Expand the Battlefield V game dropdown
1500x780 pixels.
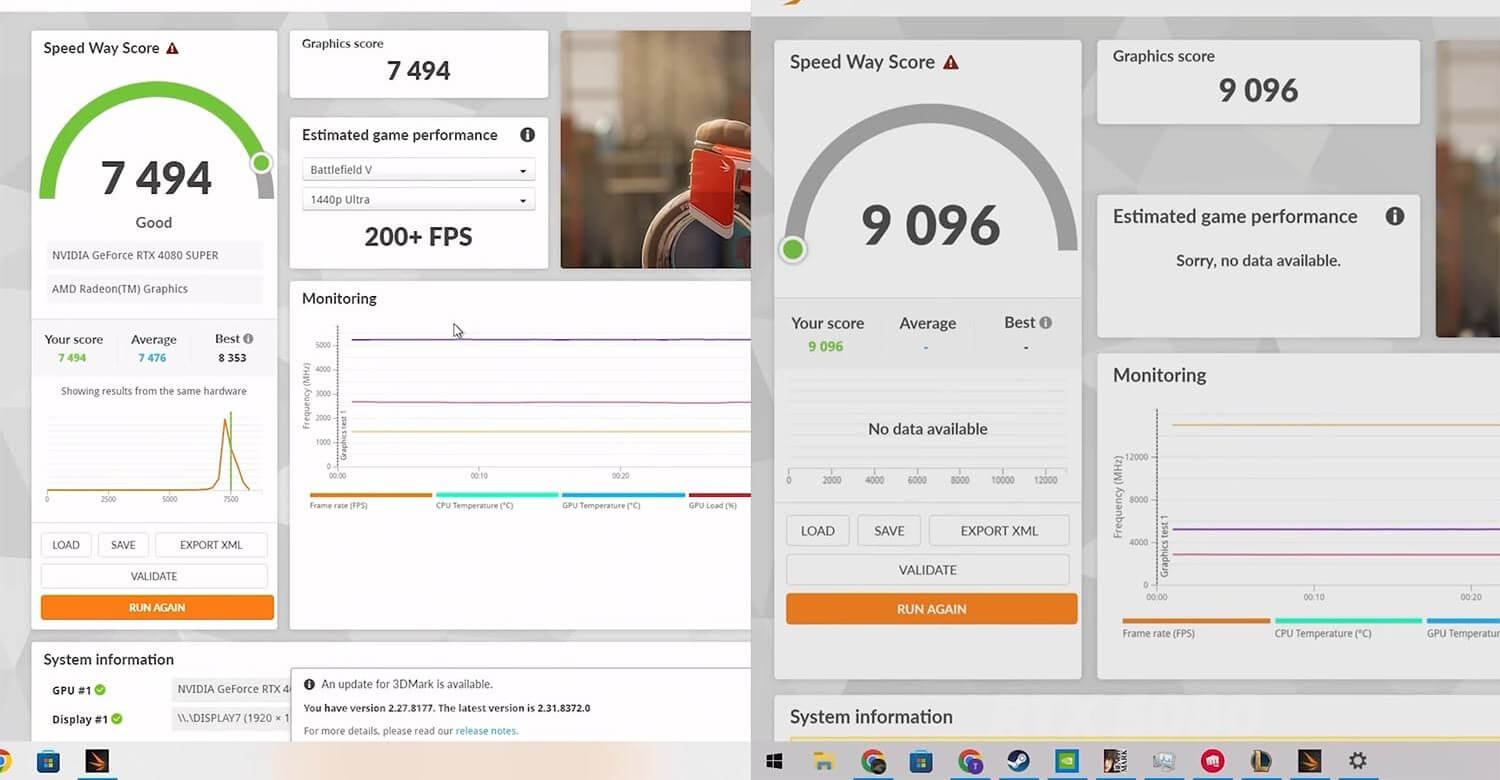click(x=418, y=170)
